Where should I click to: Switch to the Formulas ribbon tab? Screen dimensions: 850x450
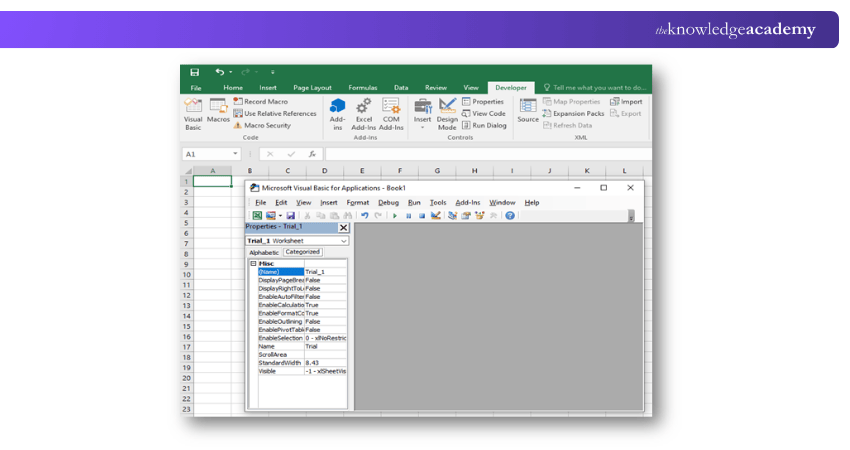point(362,88)
